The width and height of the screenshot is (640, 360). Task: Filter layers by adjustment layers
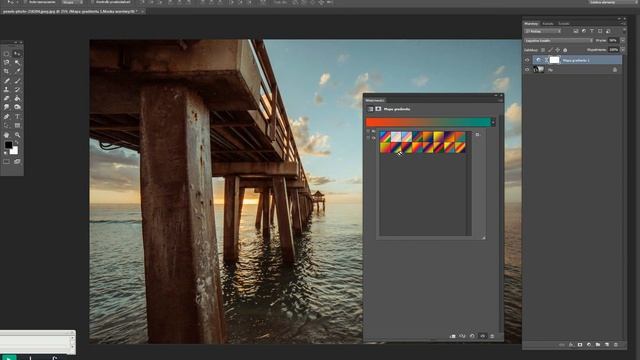[x=584, y=31]
